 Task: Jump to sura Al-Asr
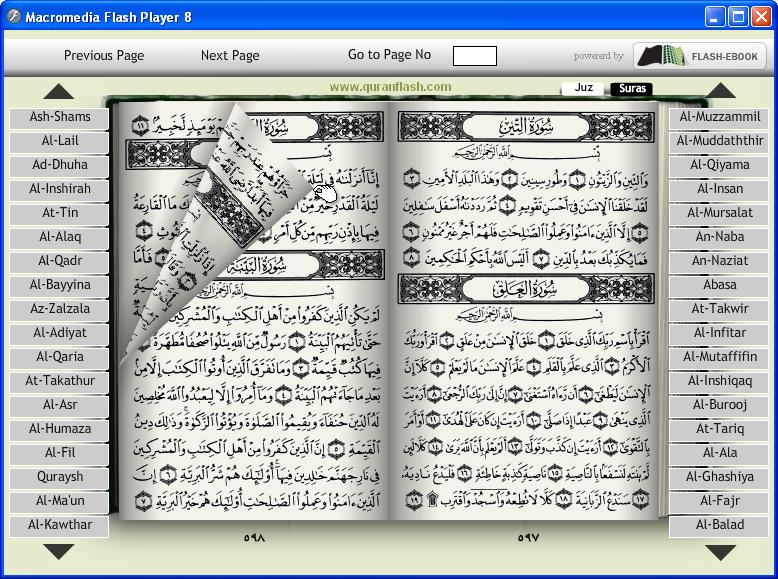click(x=60, y=405)
